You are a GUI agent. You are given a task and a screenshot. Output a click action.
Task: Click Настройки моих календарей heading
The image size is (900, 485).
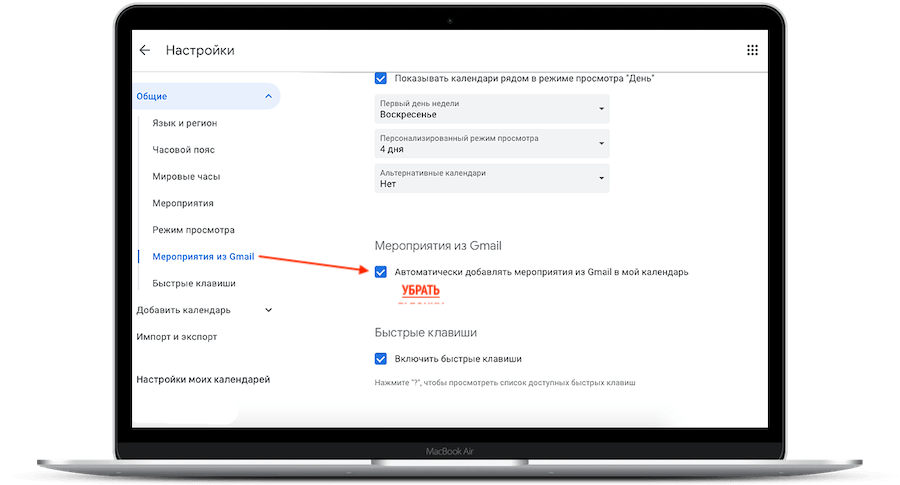pos(203,379)
